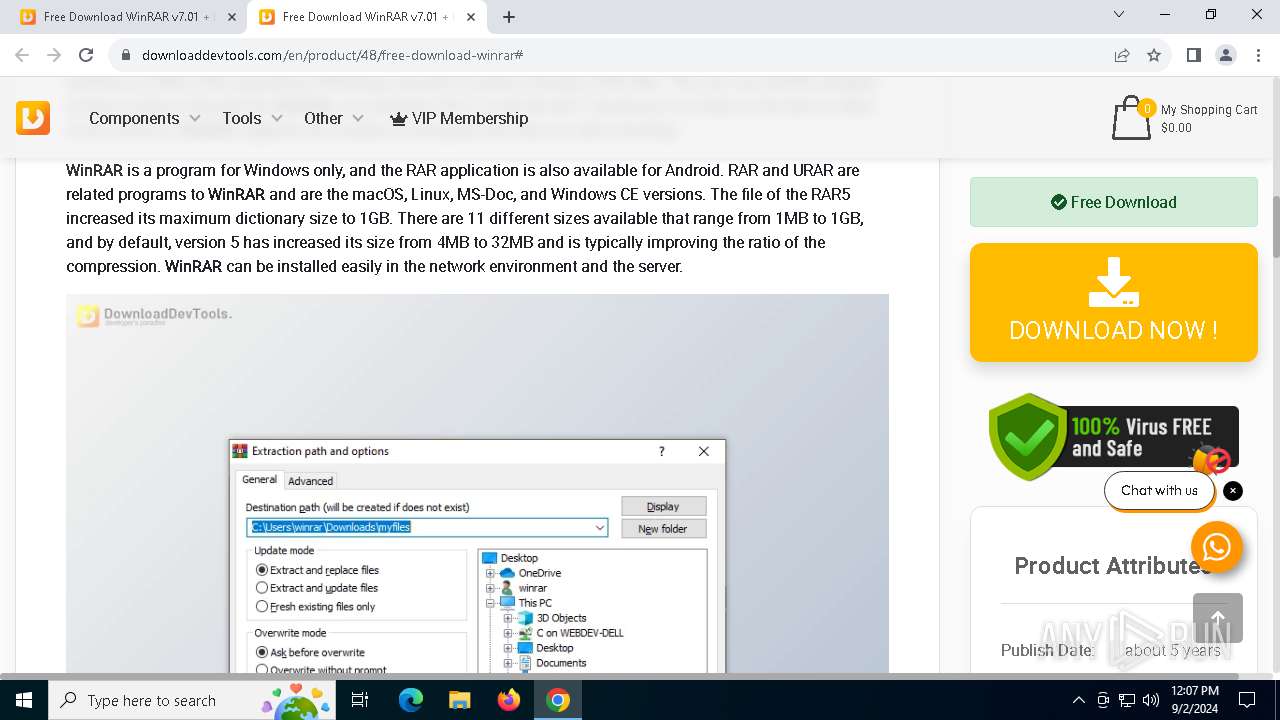Bookmark this page with the star icon
Image resolution: width=1280 pixels, height=720 pixels.
[x=1154, y=55]
